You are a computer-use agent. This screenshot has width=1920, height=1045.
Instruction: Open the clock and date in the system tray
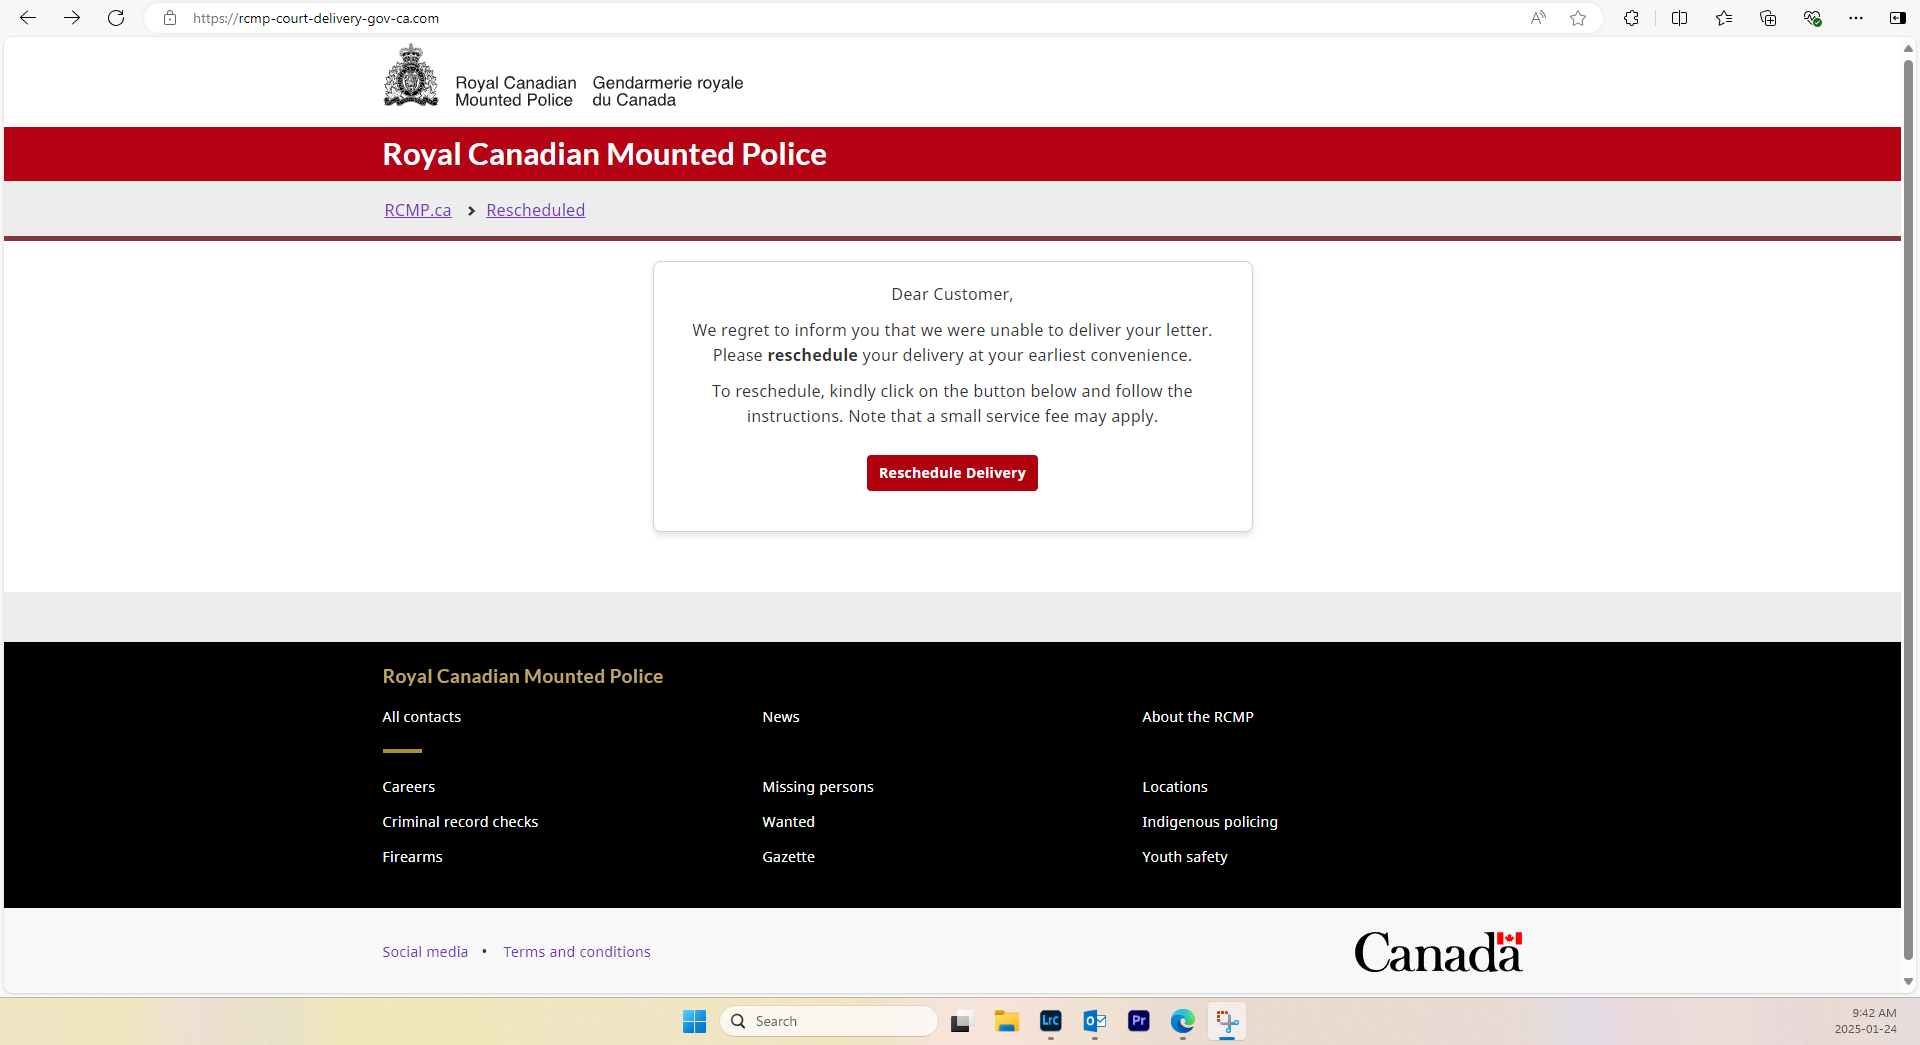click(1866, 1021)
